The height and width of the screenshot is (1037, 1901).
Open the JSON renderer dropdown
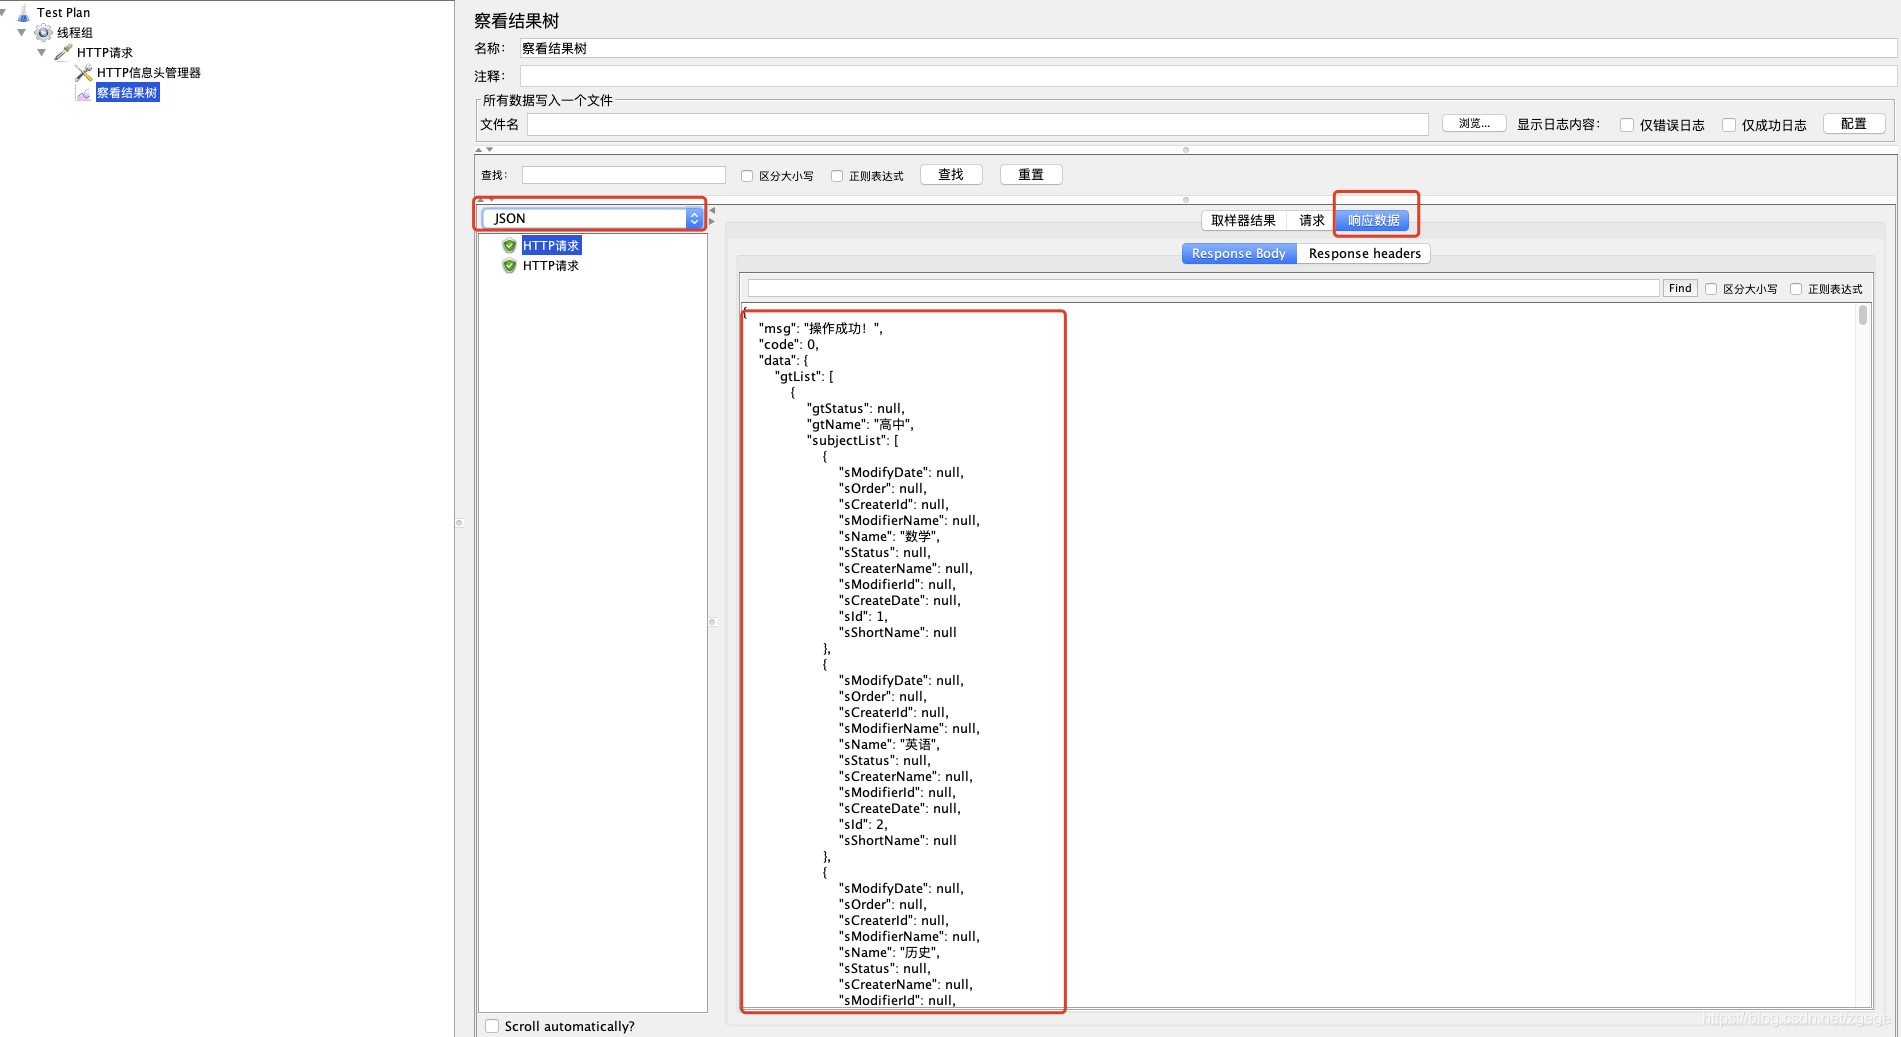click(593, 218)
